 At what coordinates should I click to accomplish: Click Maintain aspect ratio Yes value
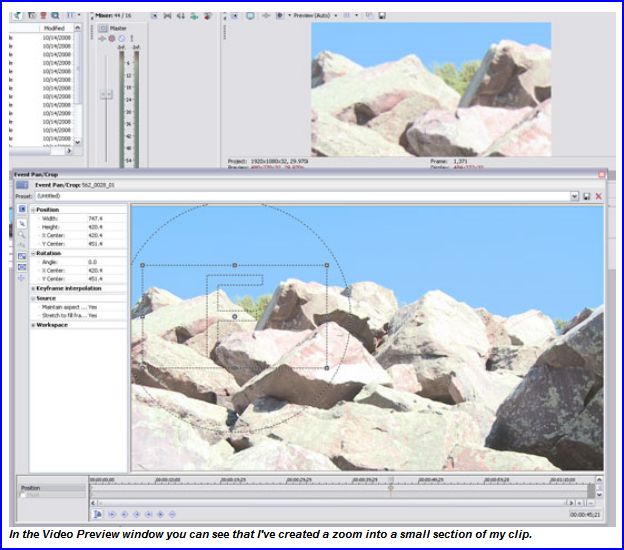[x=93, y=307]
